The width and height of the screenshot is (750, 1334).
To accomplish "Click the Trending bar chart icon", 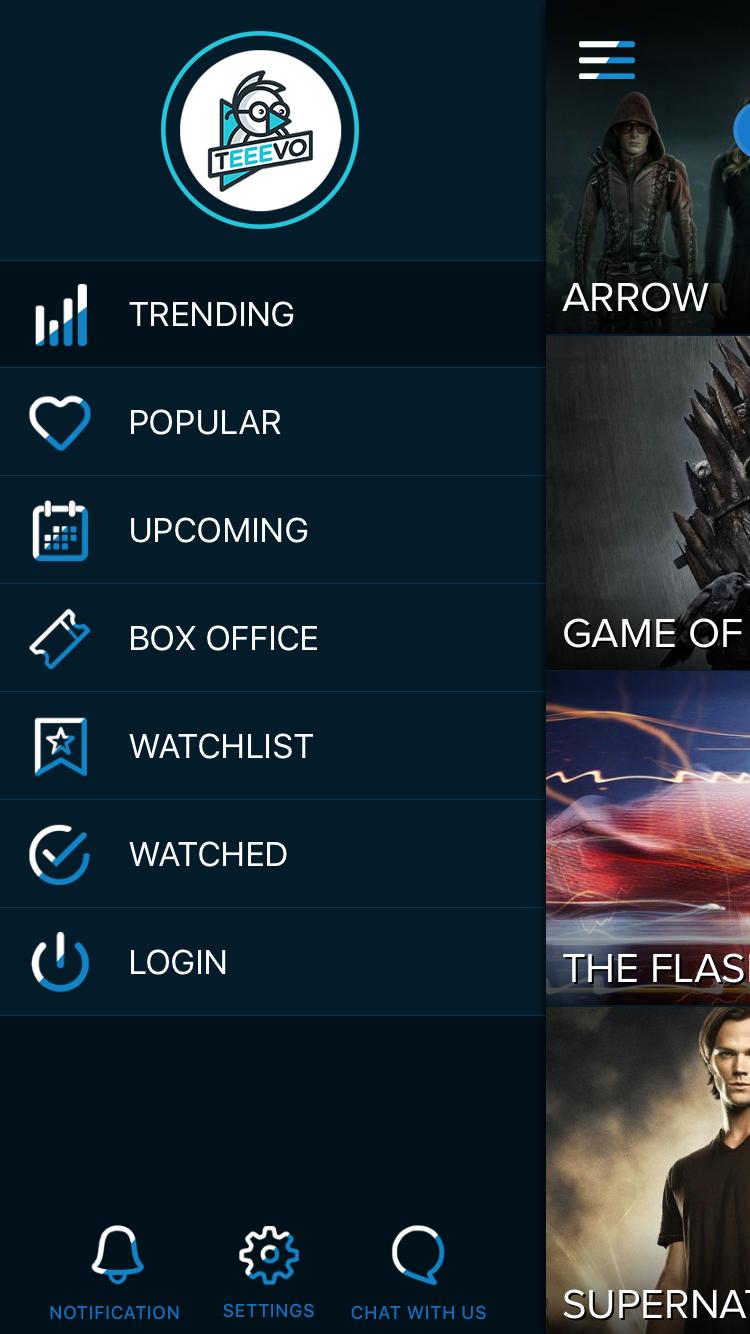I will tap(61, 315).
